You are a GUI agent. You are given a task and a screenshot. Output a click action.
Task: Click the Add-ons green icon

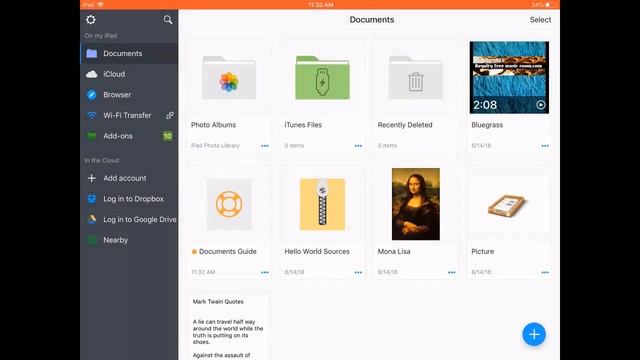pyautogui.click(x=92, y=136)
